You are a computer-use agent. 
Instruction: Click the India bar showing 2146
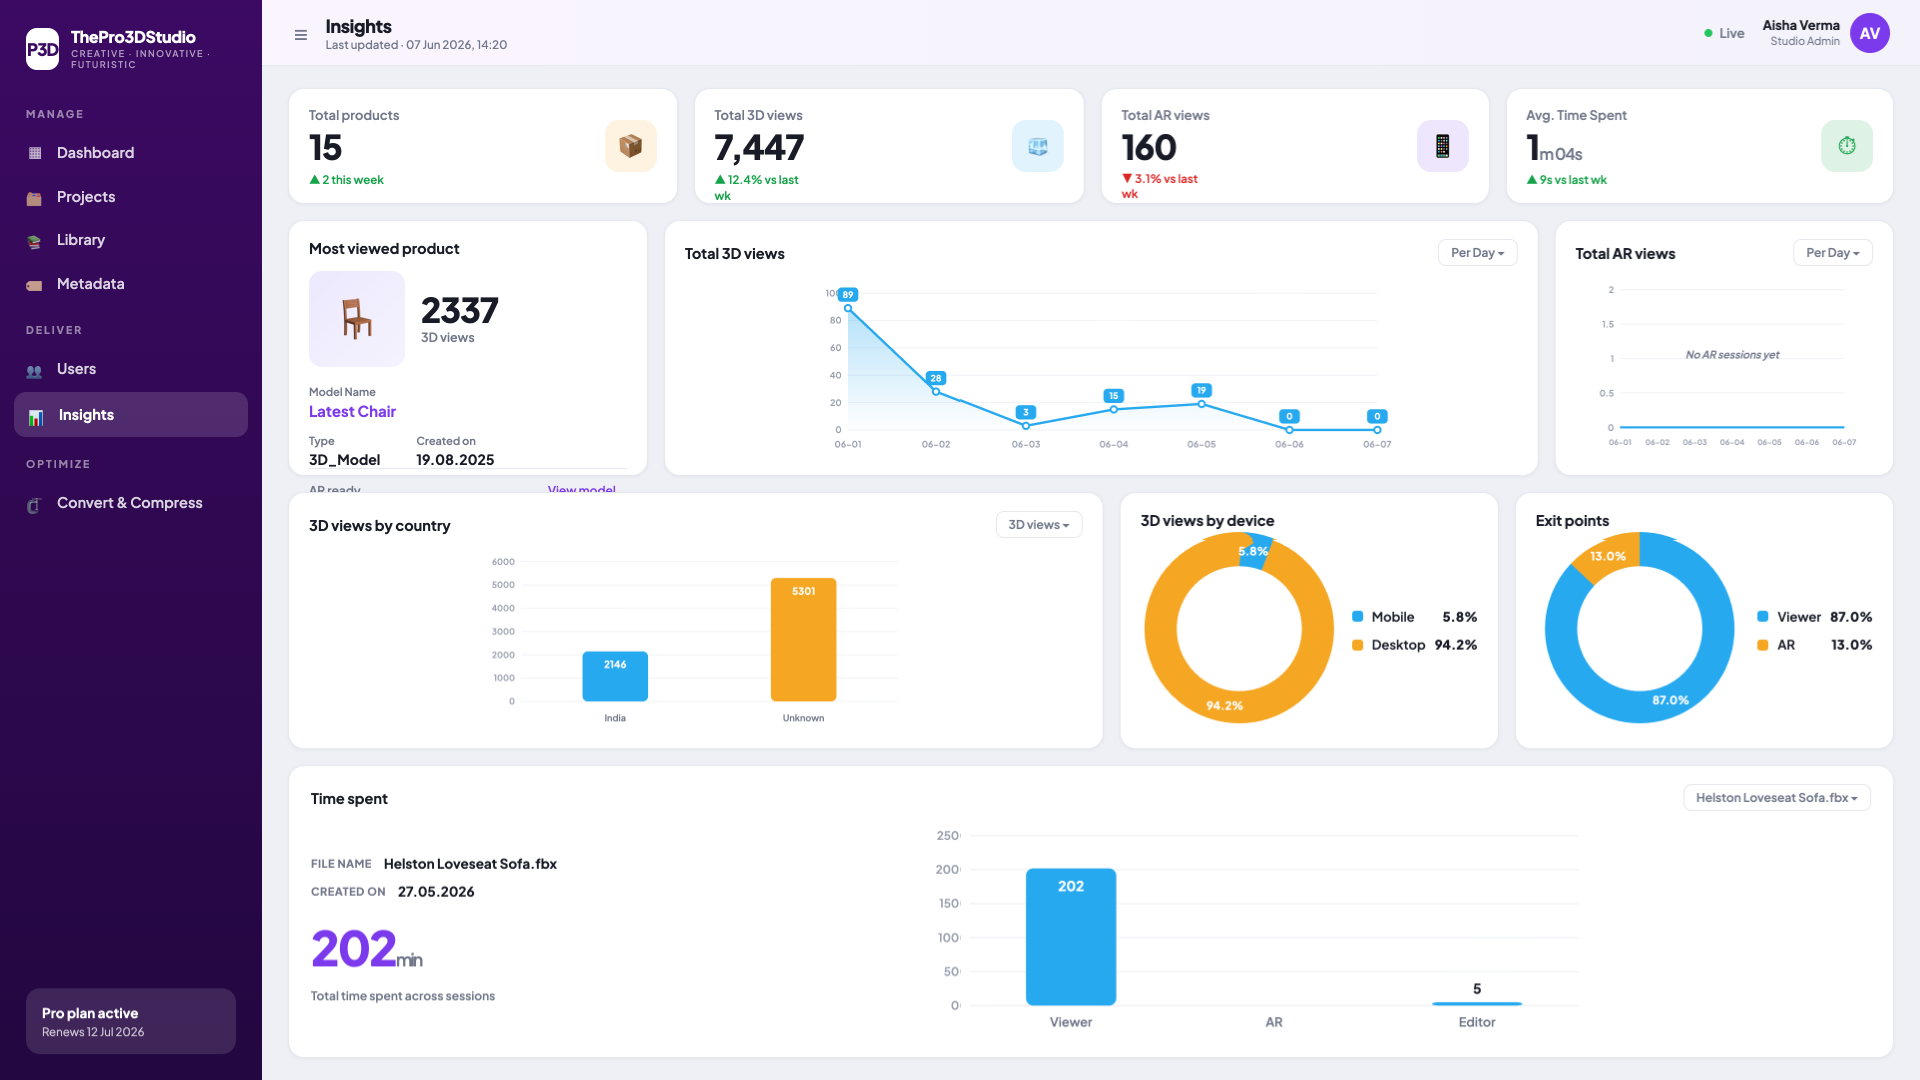[x=615, y=677]
